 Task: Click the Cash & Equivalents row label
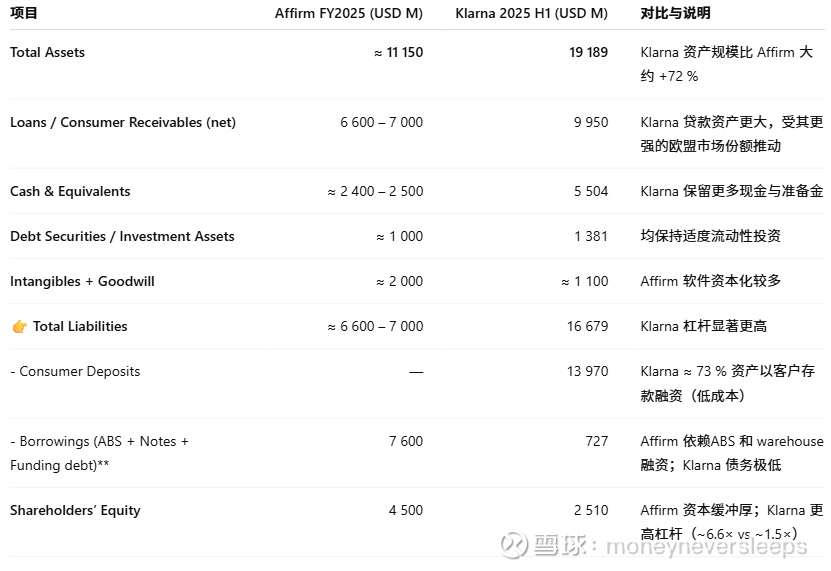[x=70, y=191]
